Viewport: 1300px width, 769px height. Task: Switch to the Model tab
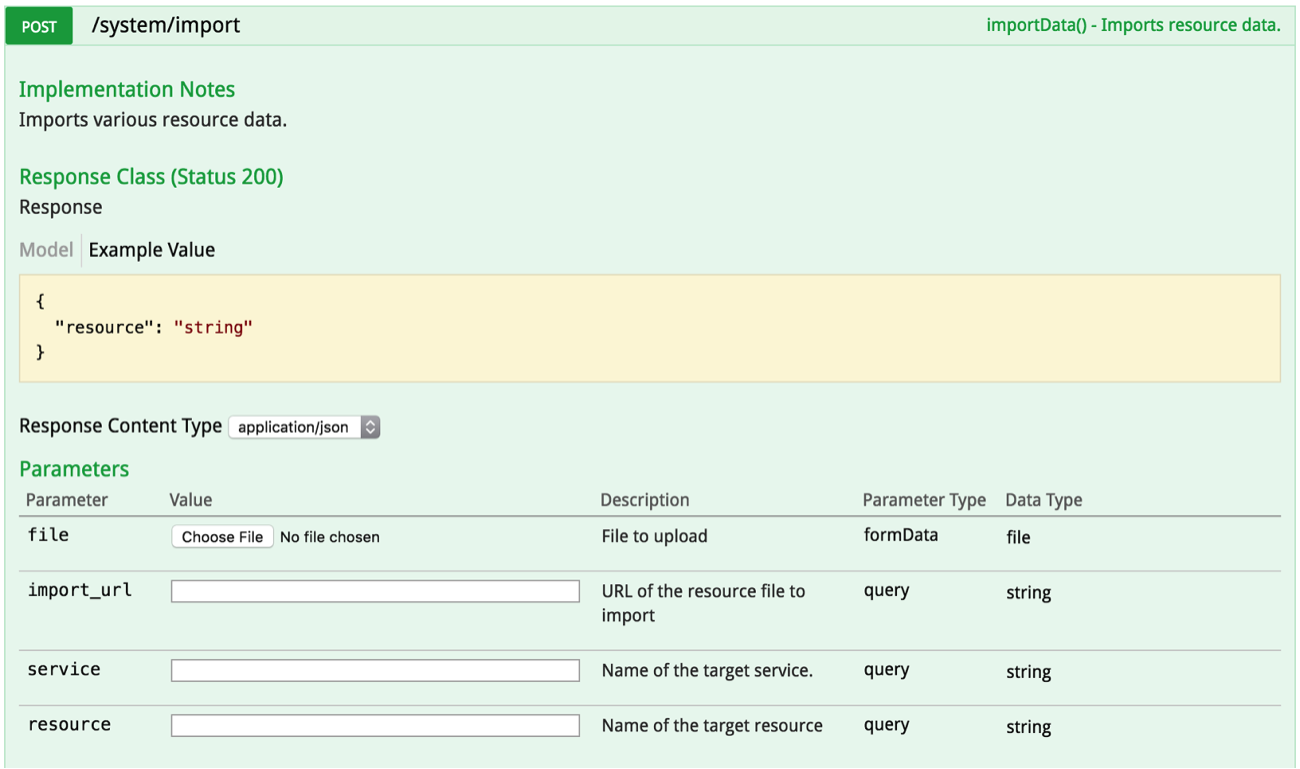pyautogui.click(x=45, y=250)
